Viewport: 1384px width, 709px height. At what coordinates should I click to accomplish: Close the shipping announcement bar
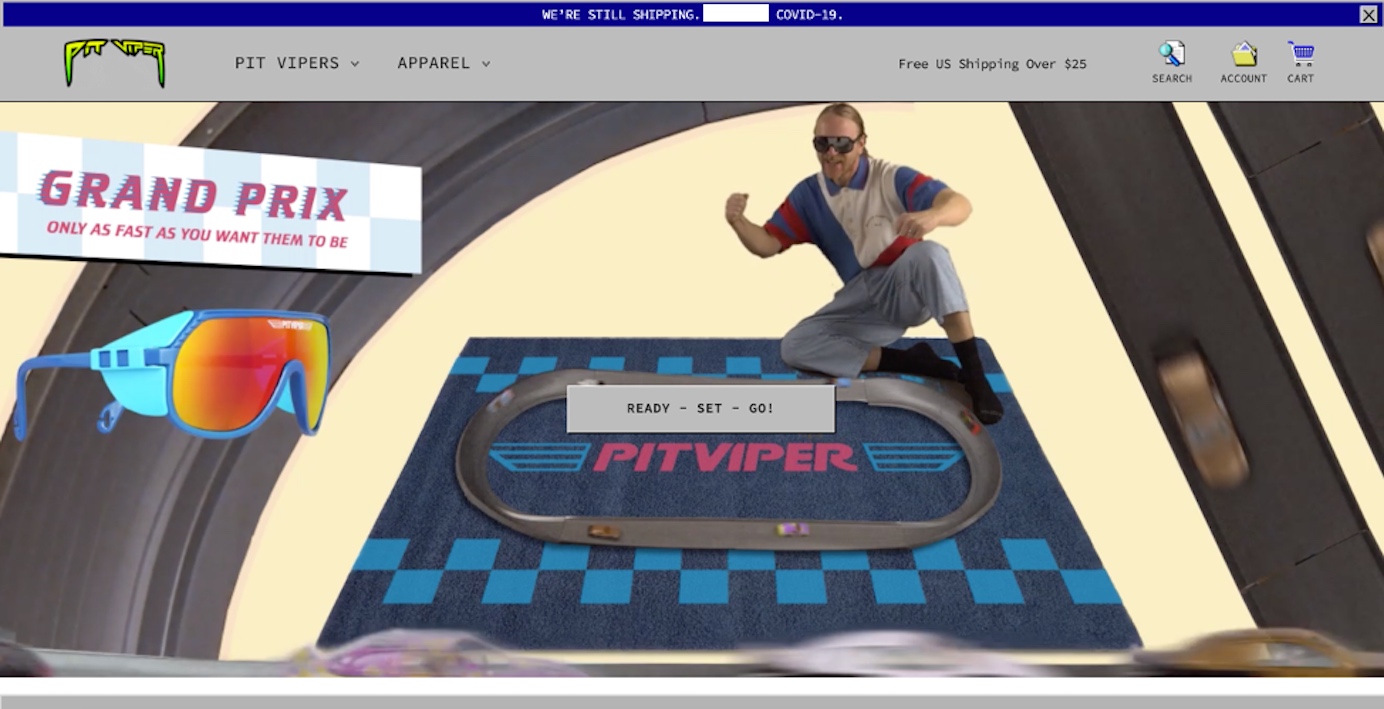coord(1369,14)
